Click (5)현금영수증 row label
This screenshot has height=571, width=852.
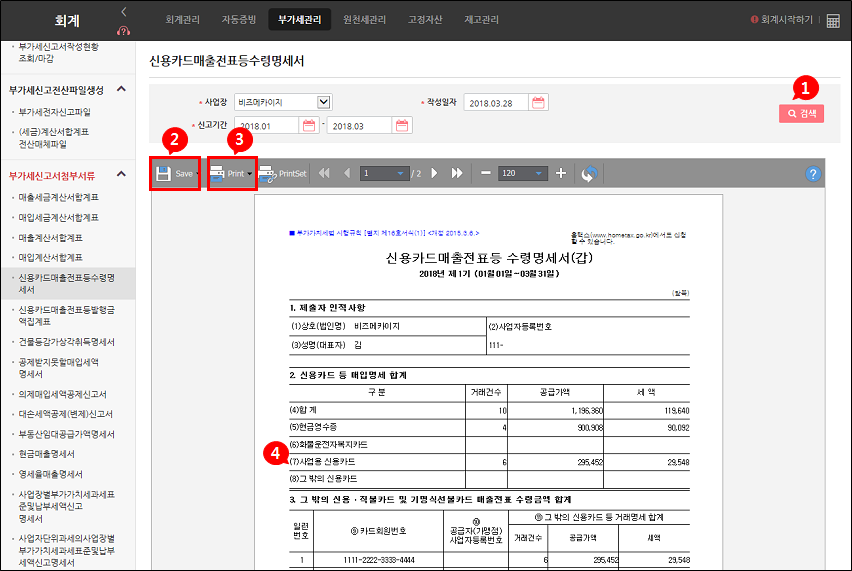tap(313, 427)
